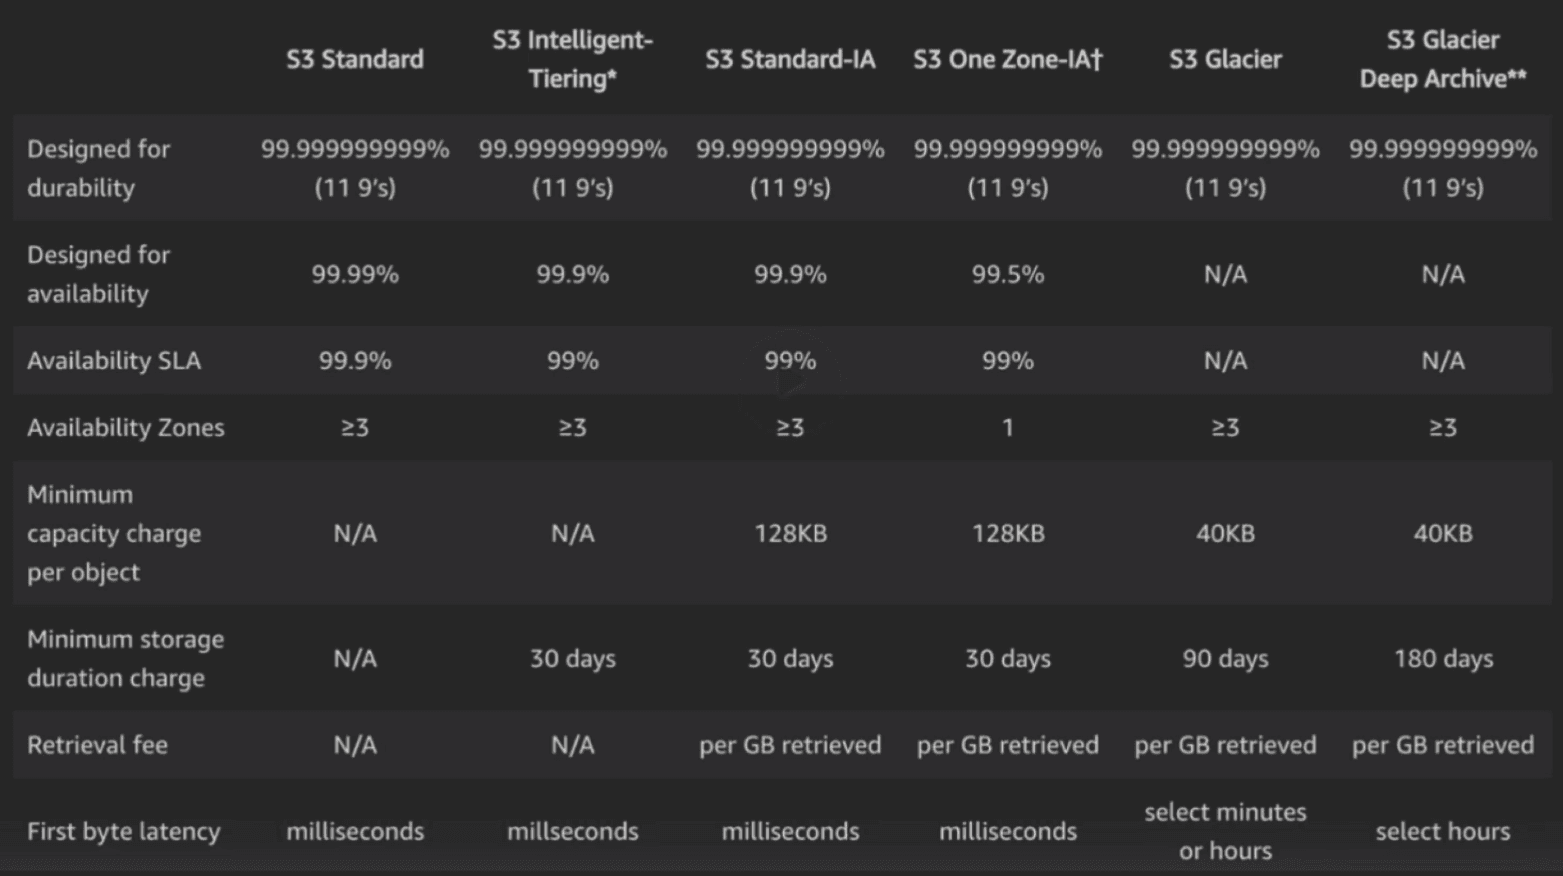The image size is (1563, 876).
Task: Click the S3 Glacier Deep Archive header
Action: click(x=1443, y=59)
